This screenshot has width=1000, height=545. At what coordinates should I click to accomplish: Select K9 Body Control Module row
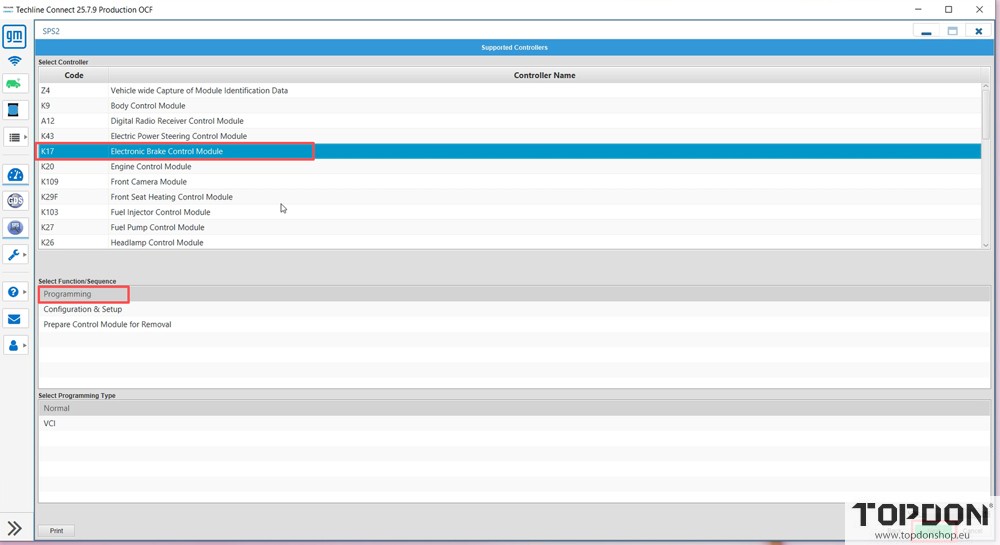point(147,106)
